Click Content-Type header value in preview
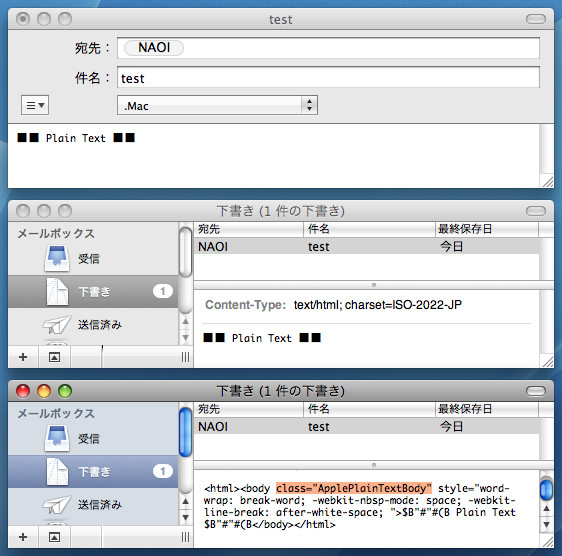 (378, 305)
